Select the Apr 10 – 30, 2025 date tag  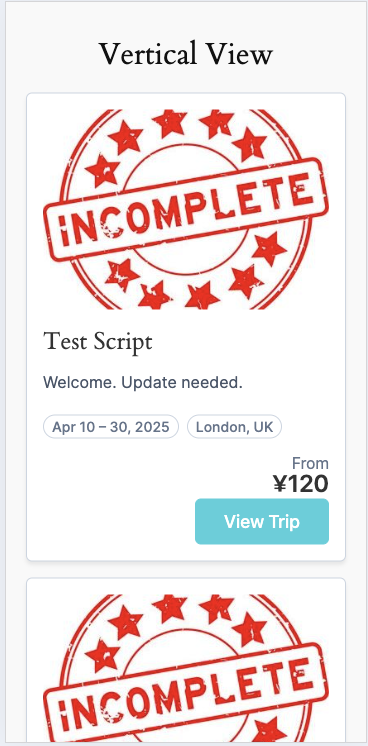point(111,427)
